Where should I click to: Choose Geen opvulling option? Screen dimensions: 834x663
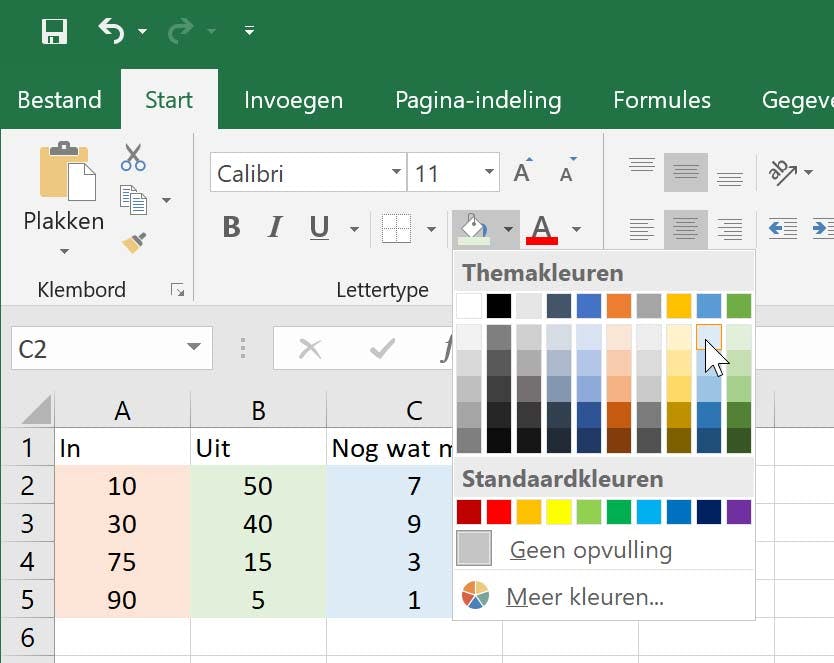pos(590,550)
